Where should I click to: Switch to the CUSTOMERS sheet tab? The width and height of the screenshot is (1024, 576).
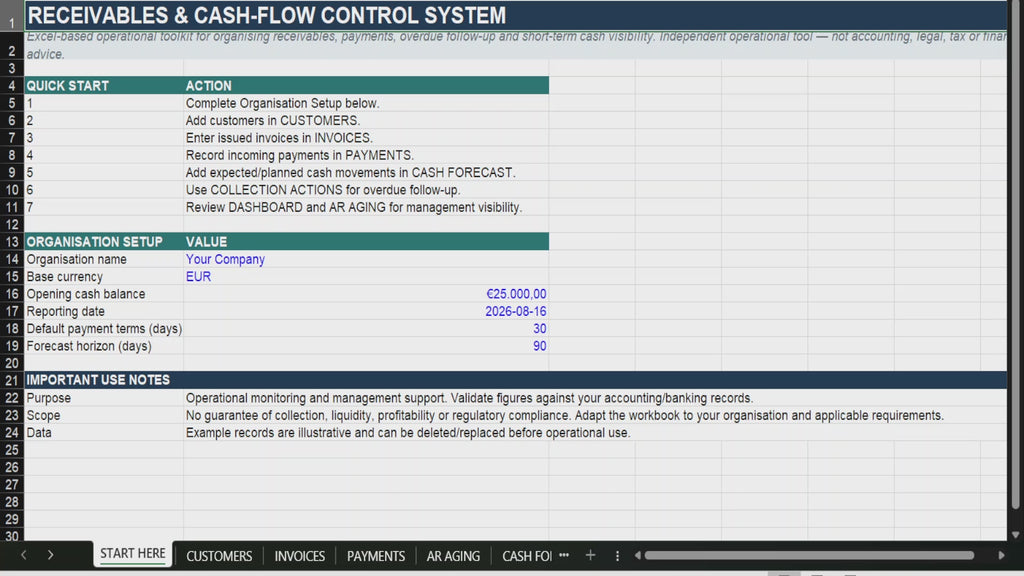pos(219,556)
